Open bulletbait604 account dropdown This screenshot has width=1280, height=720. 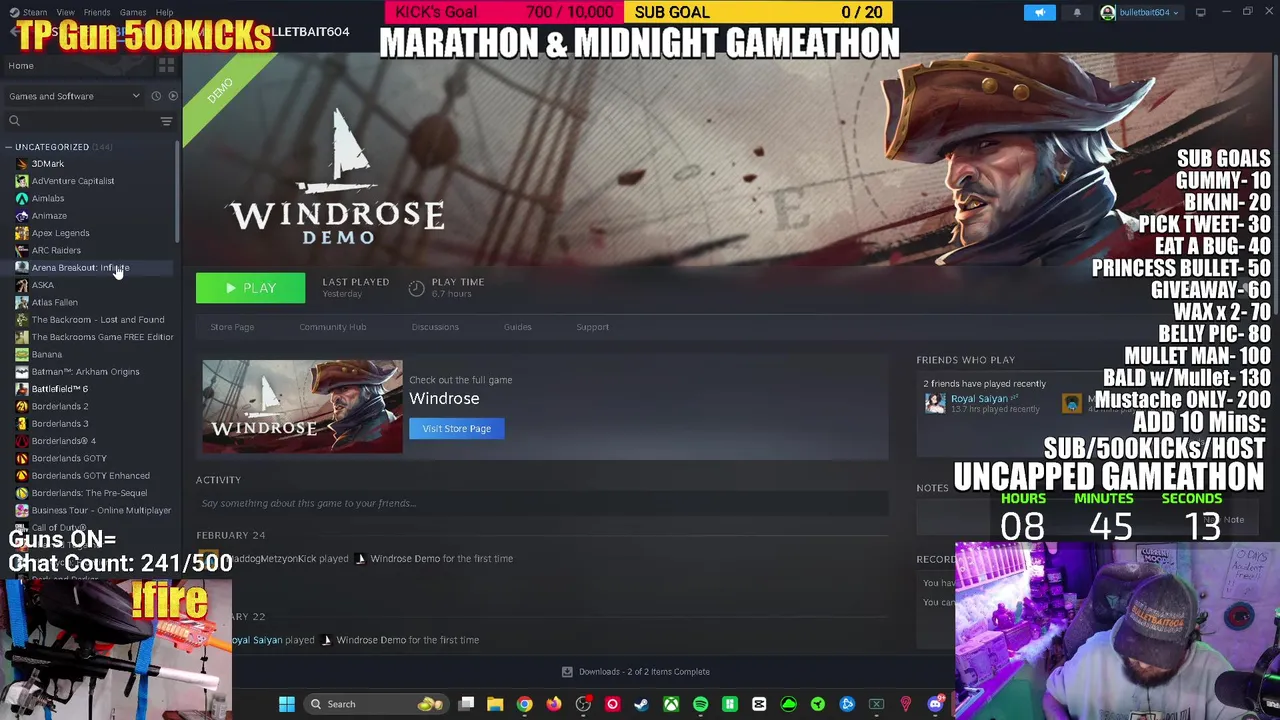[1140, 12]
